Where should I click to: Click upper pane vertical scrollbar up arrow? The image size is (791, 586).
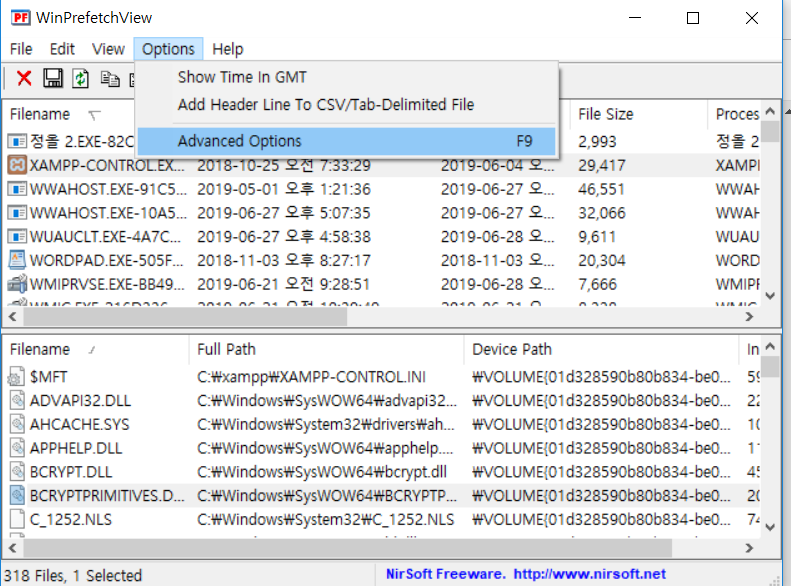coord(770,111)
